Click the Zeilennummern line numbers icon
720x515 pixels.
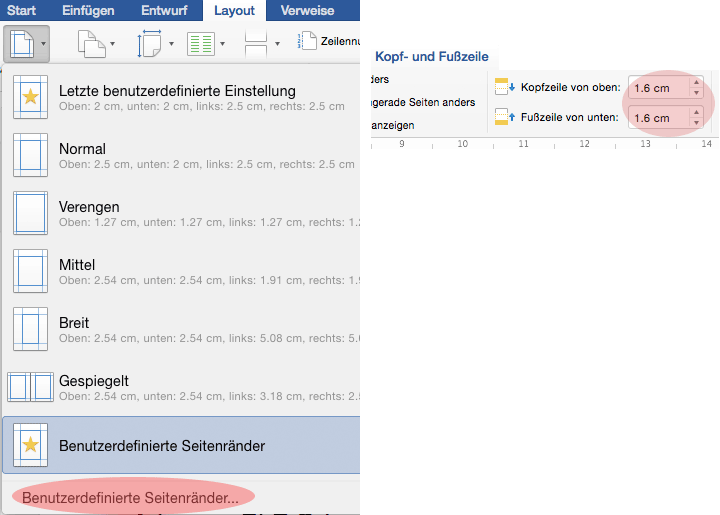click(x=305, y=43)
